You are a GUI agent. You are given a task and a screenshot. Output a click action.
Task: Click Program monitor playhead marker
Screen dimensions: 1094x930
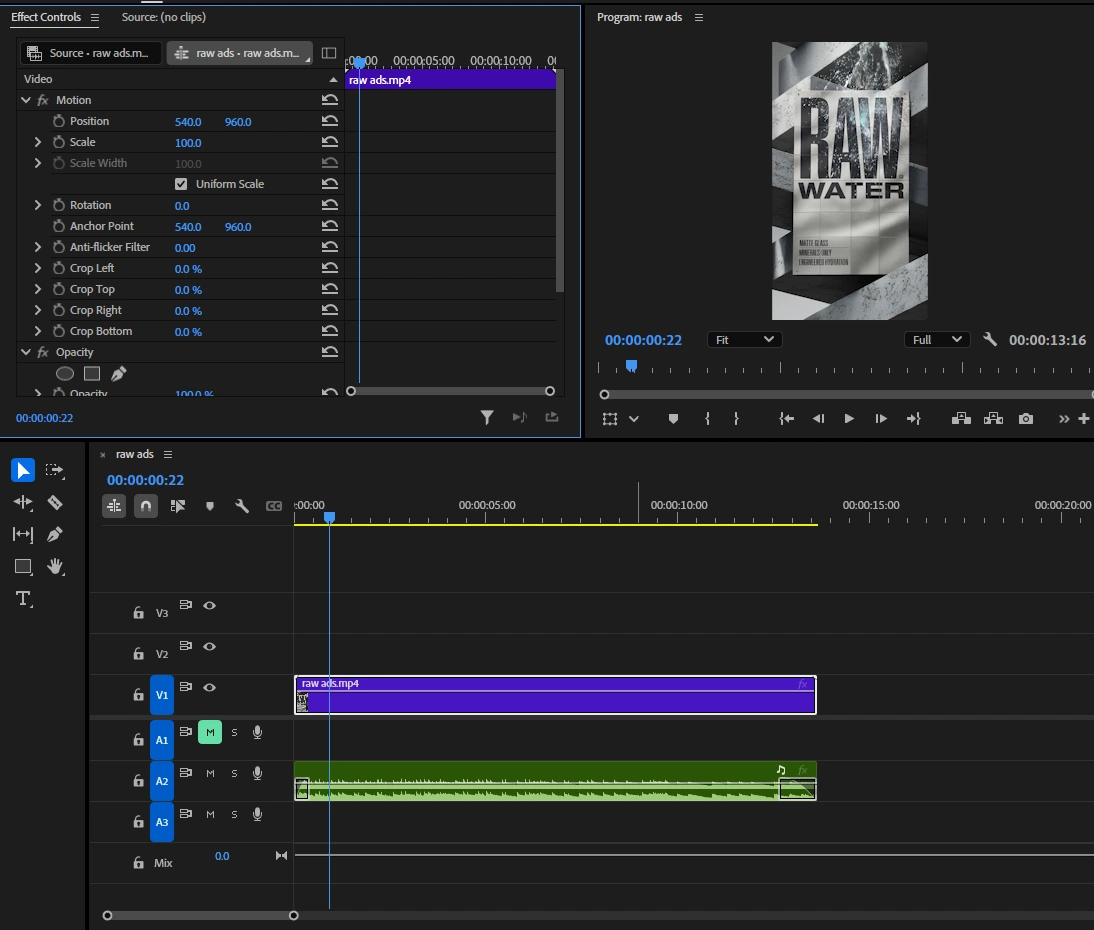pos(631,366)
